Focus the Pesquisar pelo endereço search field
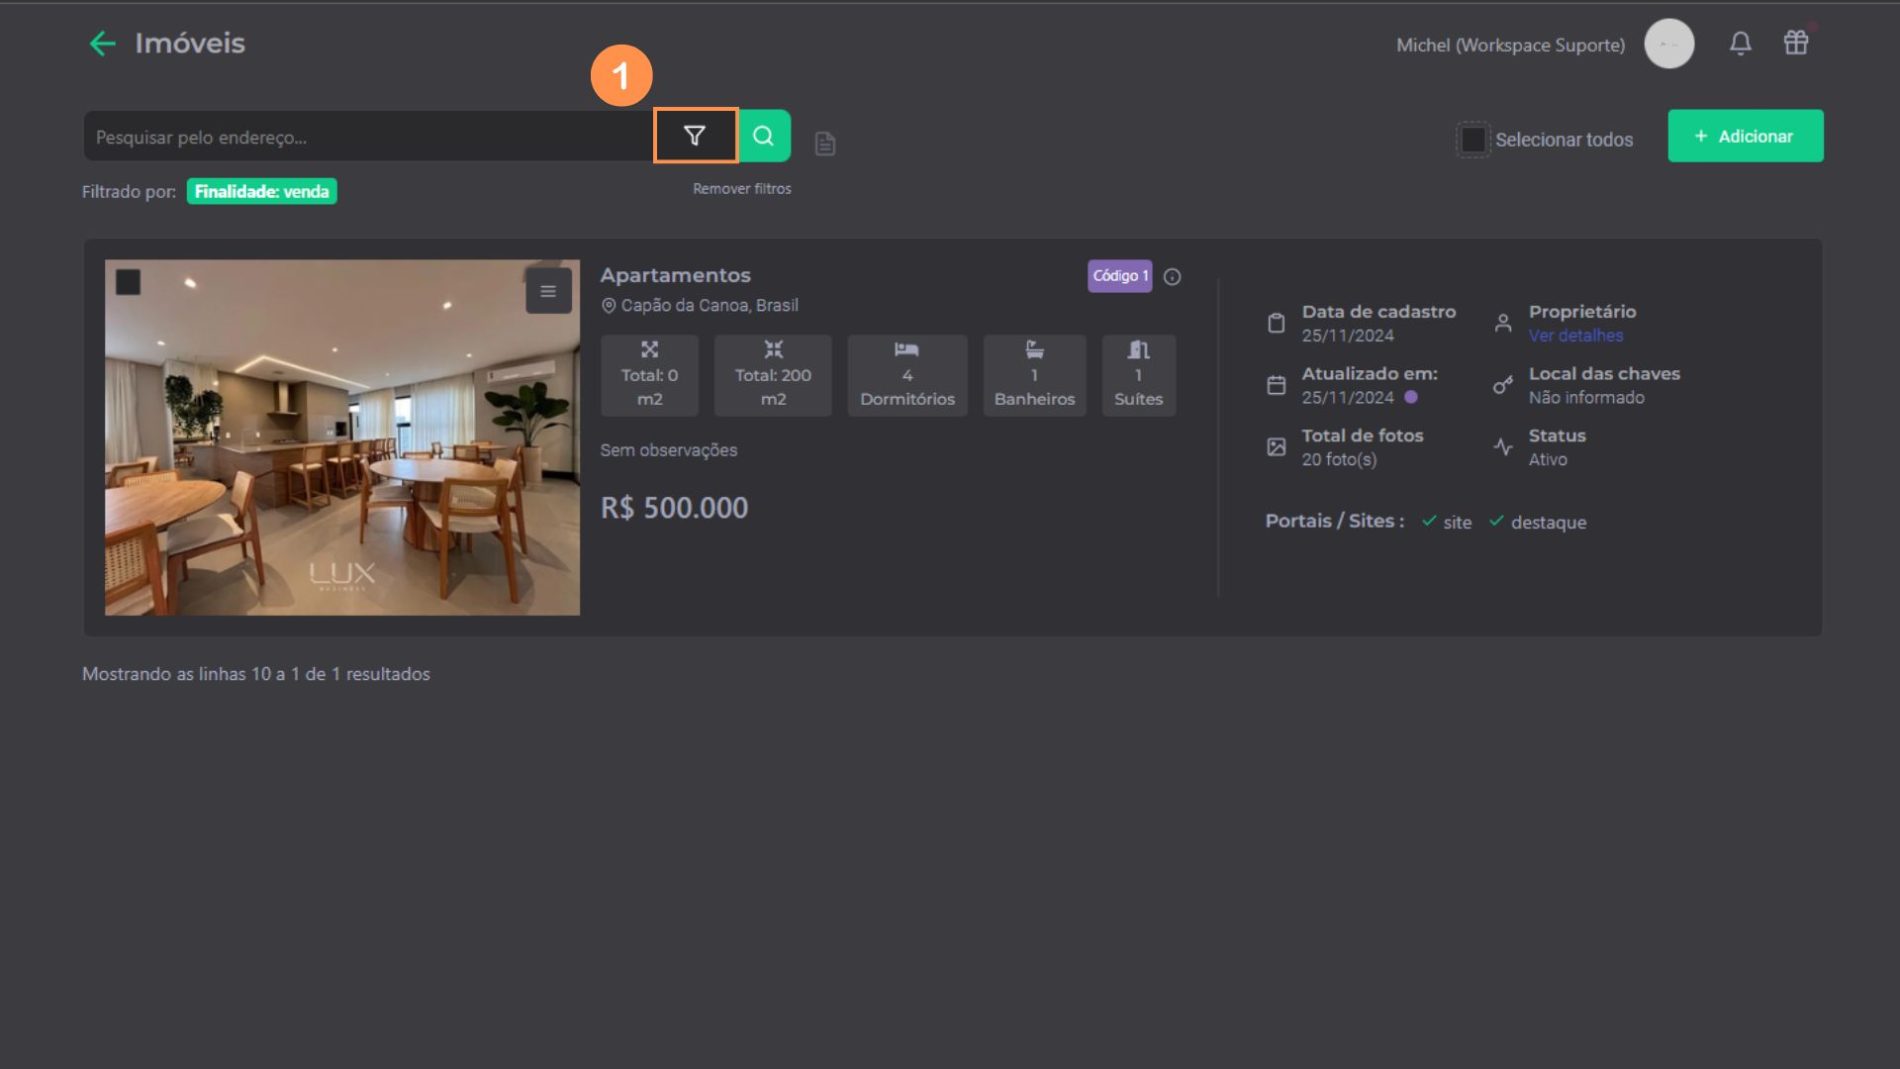Viewport: 1900px width, 1069px height. (368, 136)
